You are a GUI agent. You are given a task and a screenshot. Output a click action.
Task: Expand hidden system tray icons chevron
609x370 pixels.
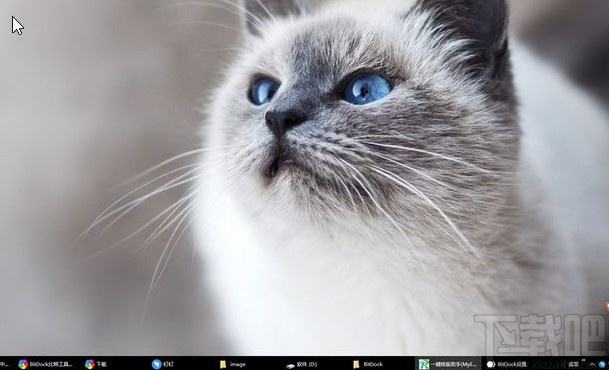(x=592, y=365)
